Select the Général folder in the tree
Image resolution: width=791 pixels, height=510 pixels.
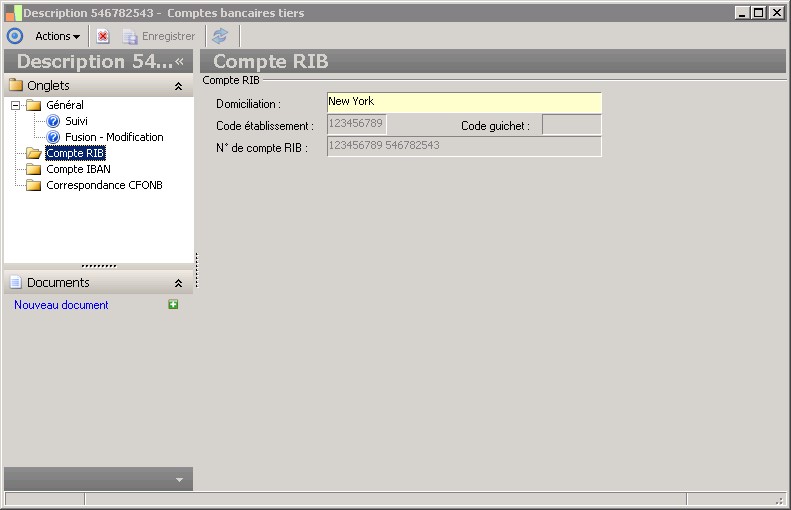(65, 105)
